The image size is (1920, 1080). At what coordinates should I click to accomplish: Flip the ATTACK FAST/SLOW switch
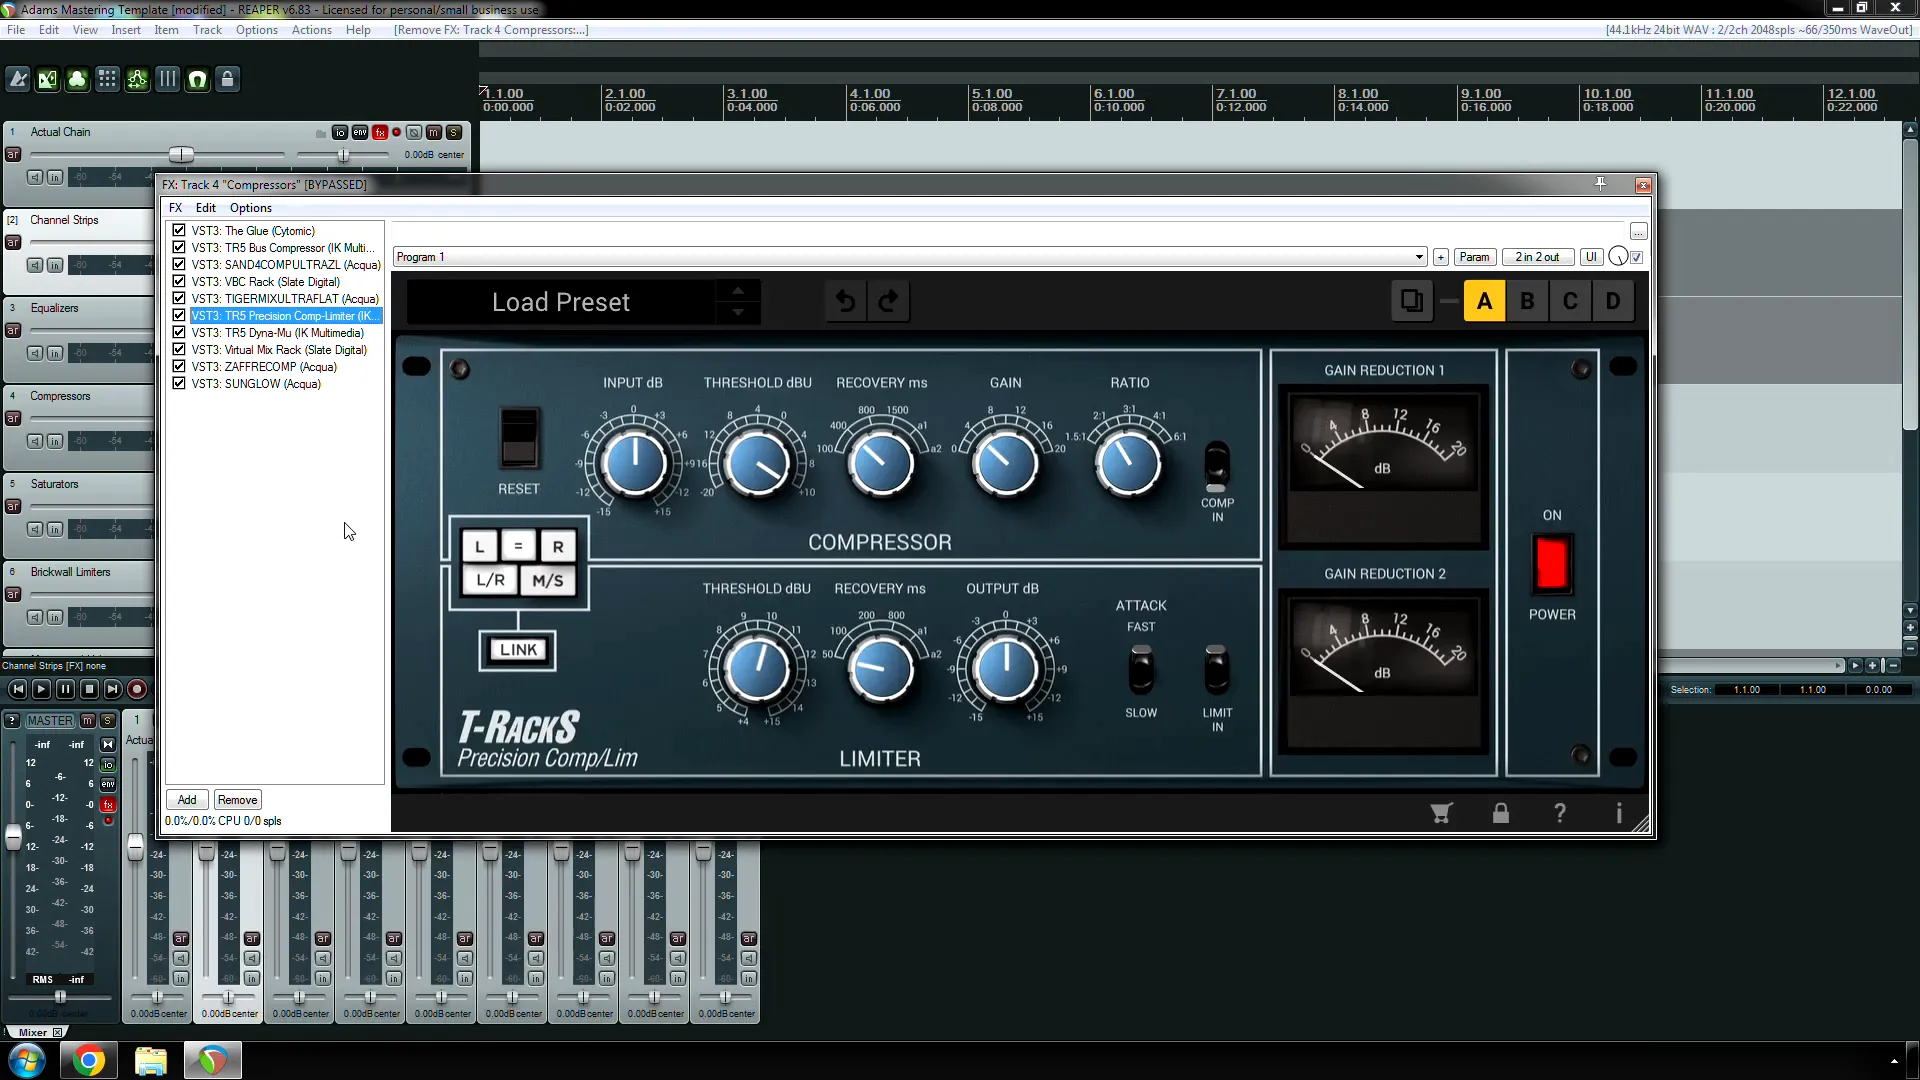[x=1141, y=670]
